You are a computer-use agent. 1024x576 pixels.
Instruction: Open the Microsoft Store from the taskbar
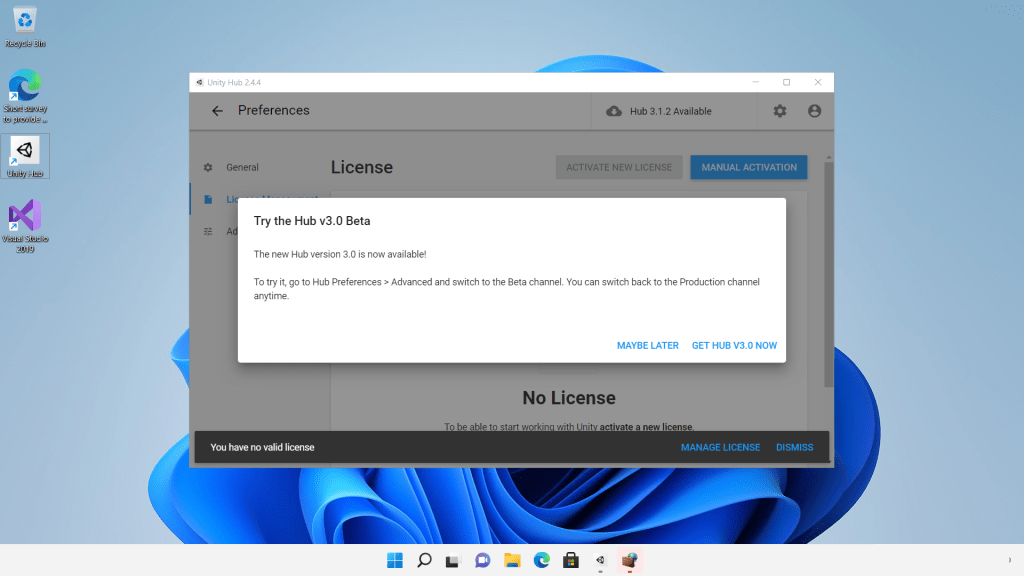tap(571, 561)
